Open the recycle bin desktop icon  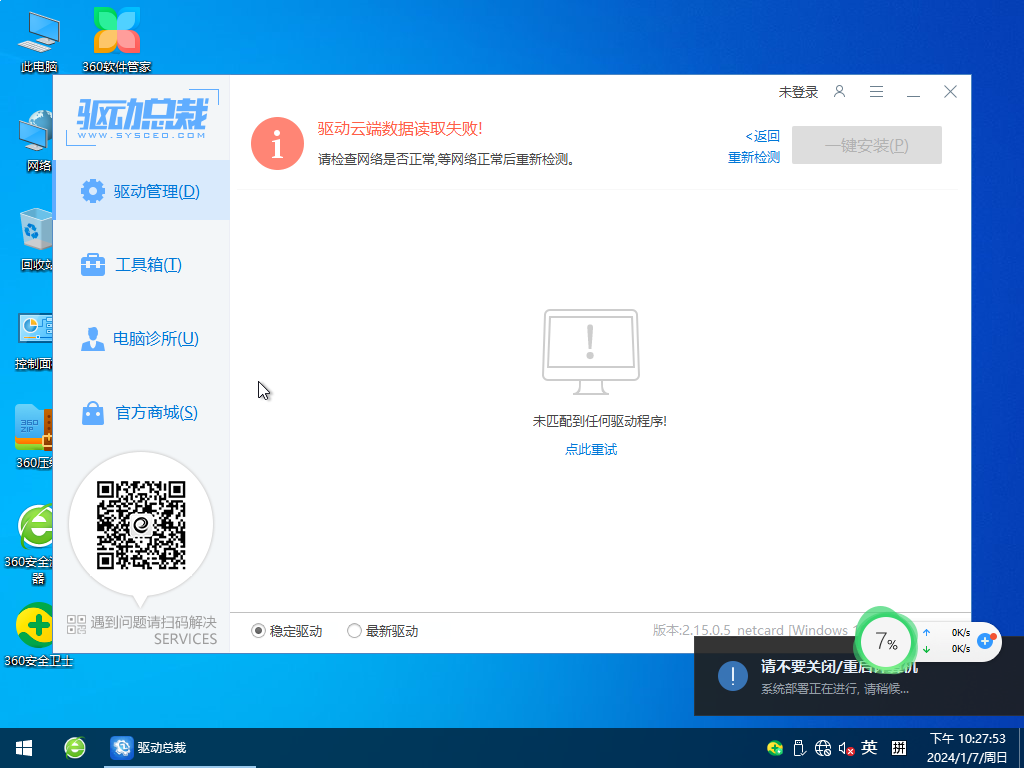pos(34,240)
